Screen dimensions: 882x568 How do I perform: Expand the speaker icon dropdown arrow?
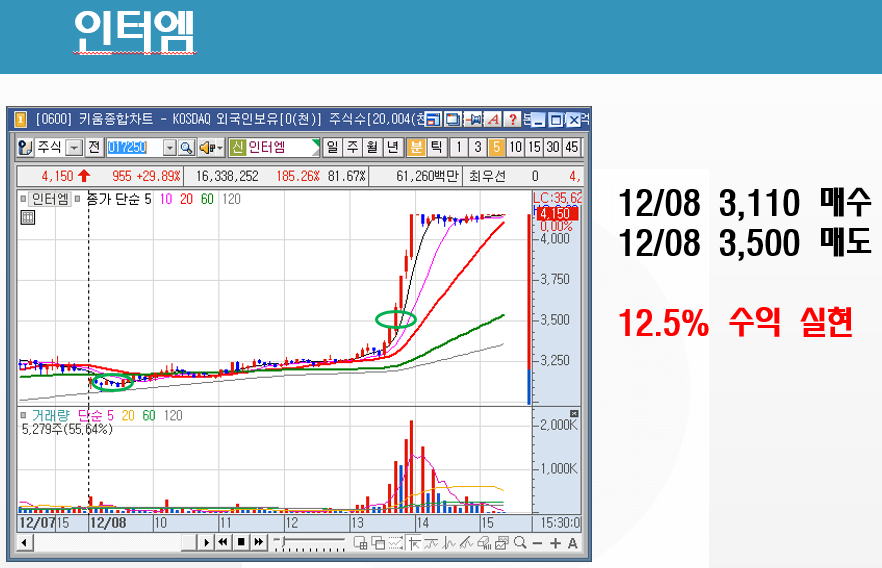pos(220,148)
